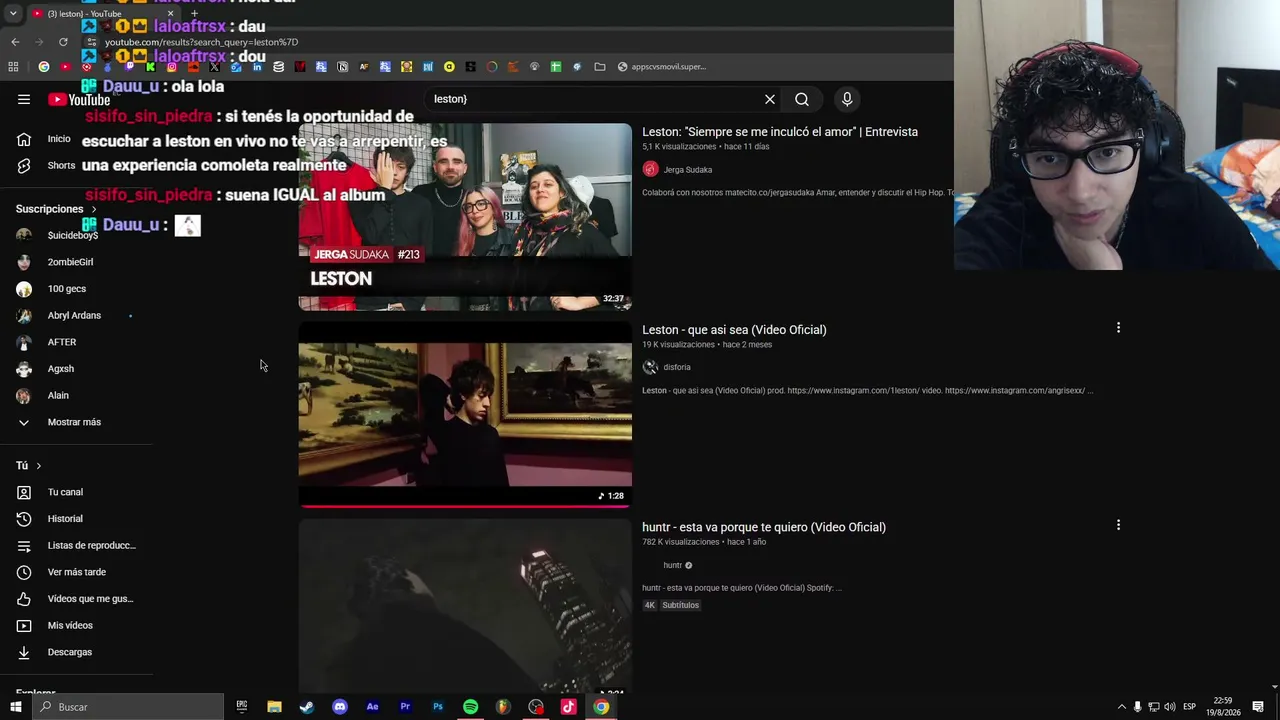The height and width of the screenshot is (720, 1280).
Task: Click the magnifier search button
Action: [x=802, y=99]
